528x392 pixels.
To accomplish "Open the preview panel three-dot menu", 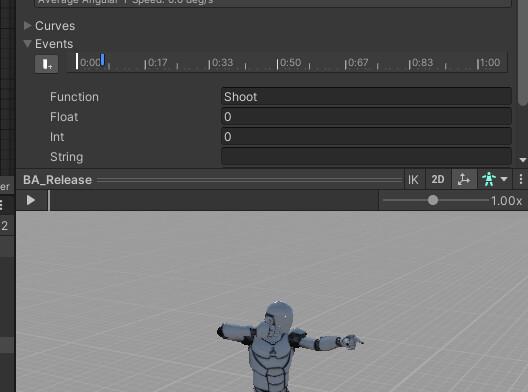I will [521, 179].
